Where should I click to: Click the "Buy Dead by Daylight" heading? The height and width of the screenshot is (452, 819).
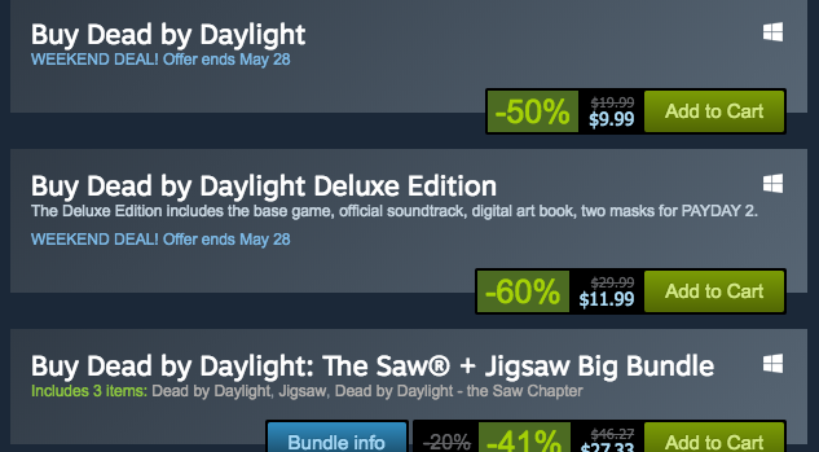coord(168,34)
